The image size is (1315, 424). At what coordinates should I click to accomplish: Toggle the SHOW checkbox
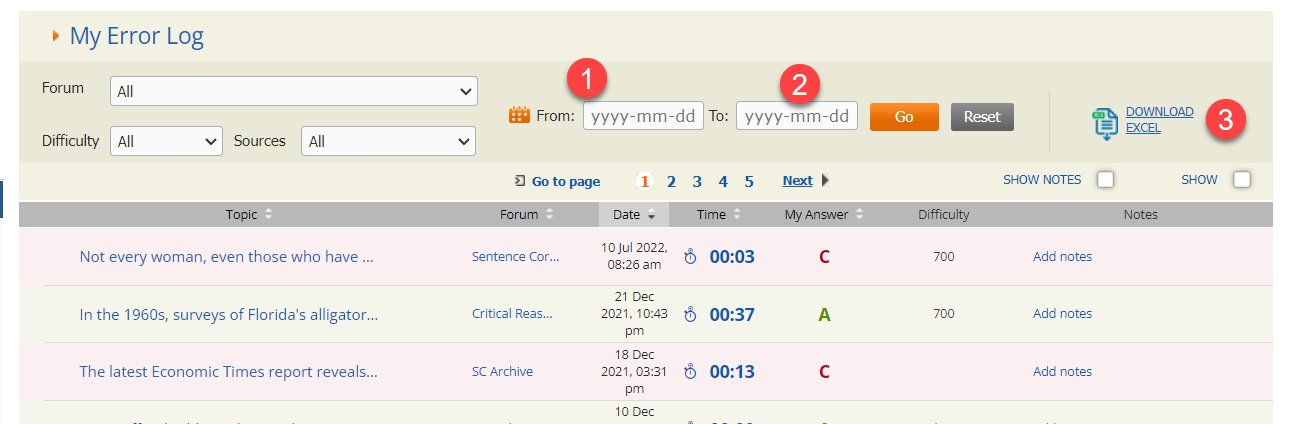point(1242,180)
